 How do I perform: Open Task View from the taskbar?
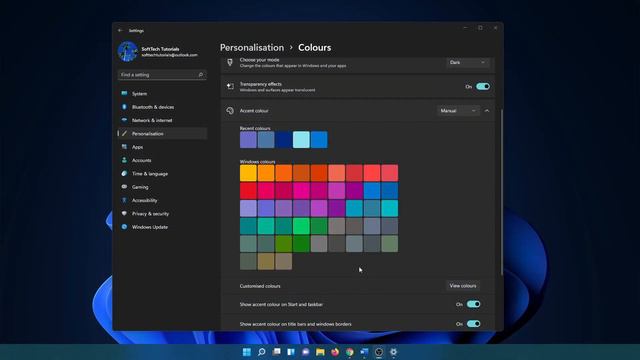click(x=276, y=352)
